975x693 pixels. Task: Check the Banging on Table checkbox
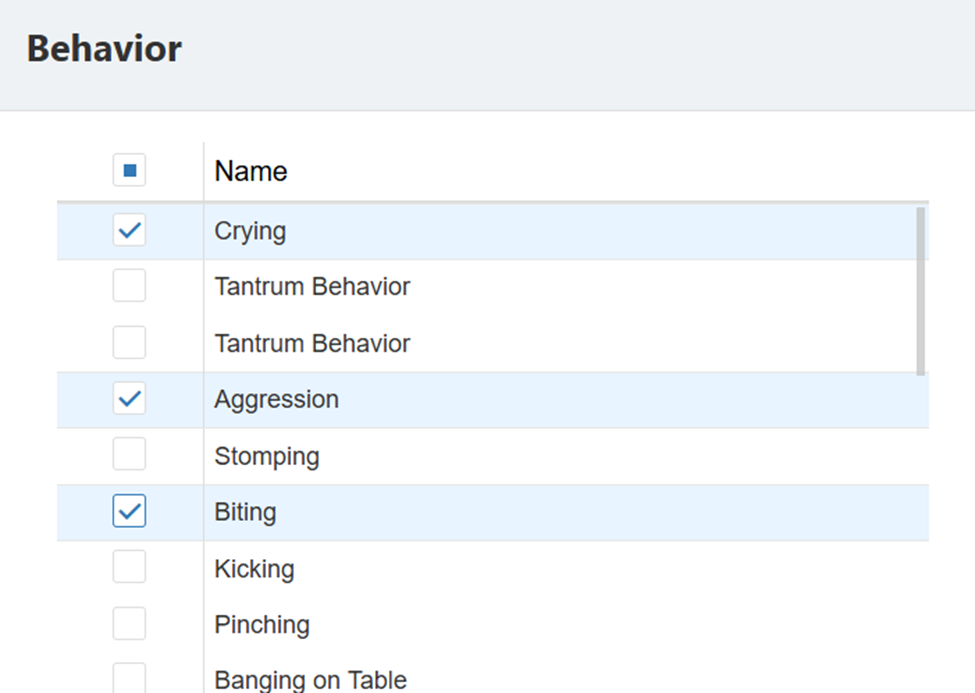coord(129,678)
